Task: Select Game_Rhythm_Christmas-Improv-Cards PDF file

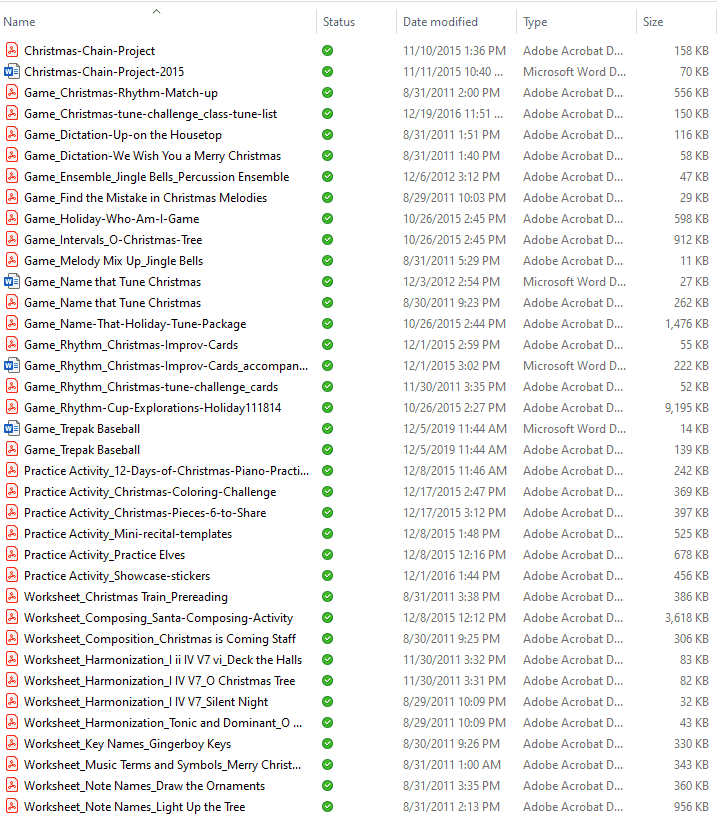Action: (131, 345)
